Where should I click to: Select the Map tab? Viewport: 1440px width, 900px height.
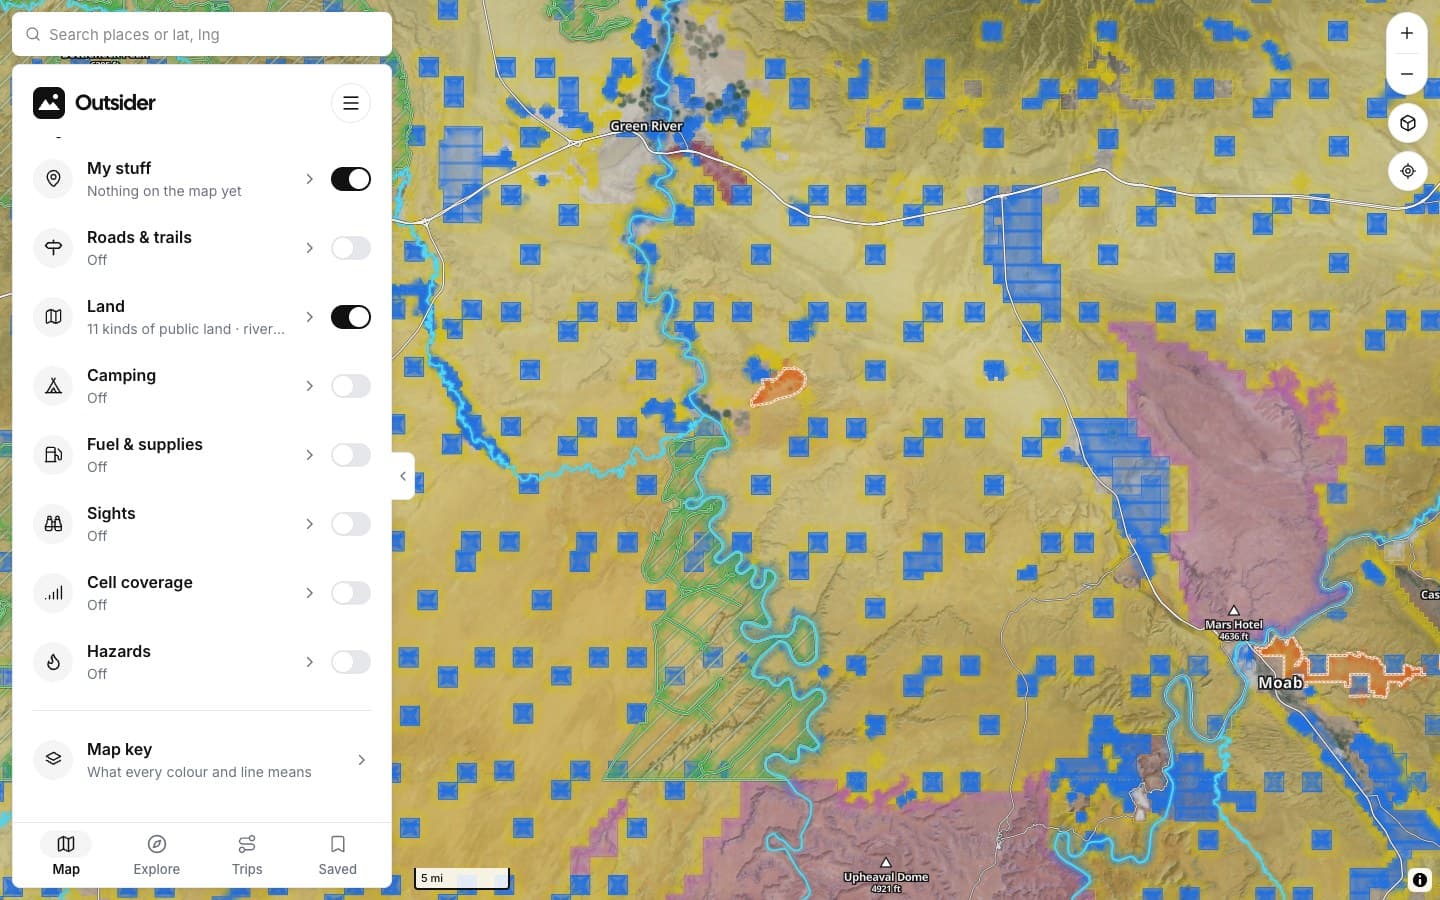pos(66,855)
